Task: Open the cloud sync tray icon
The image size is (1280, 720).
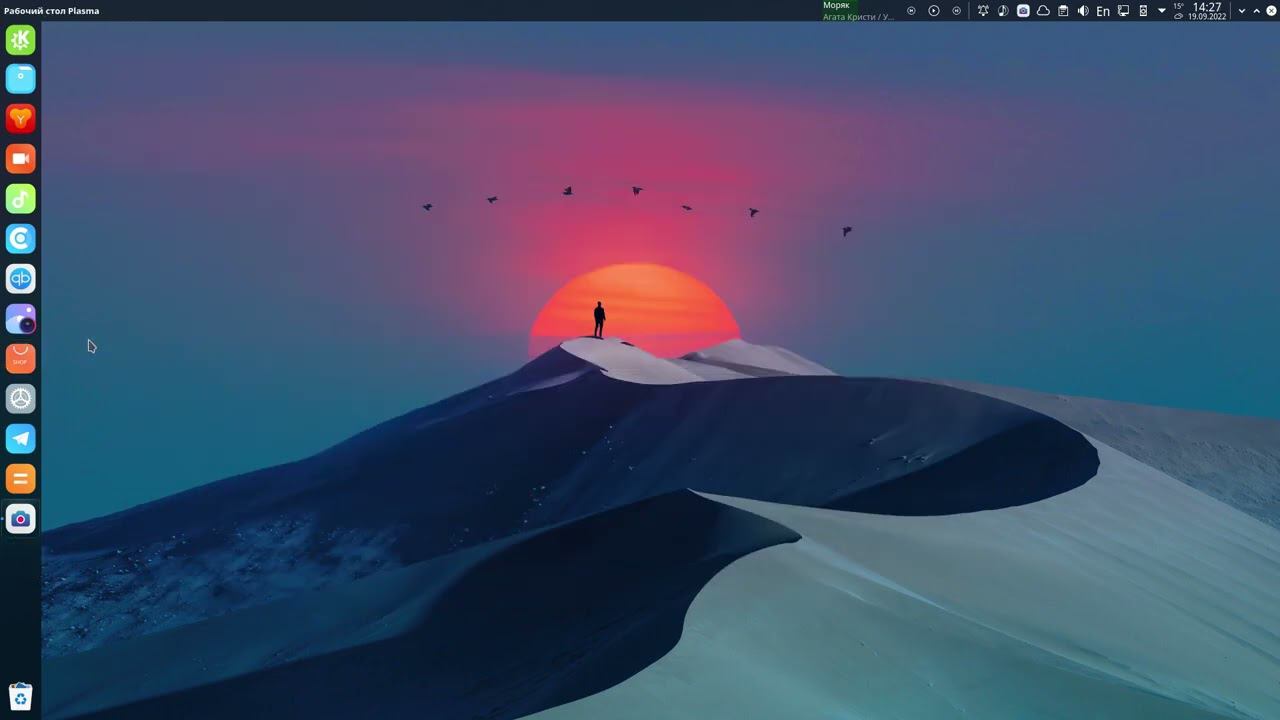Action: pyautogui.click(x=1043, y=11)
